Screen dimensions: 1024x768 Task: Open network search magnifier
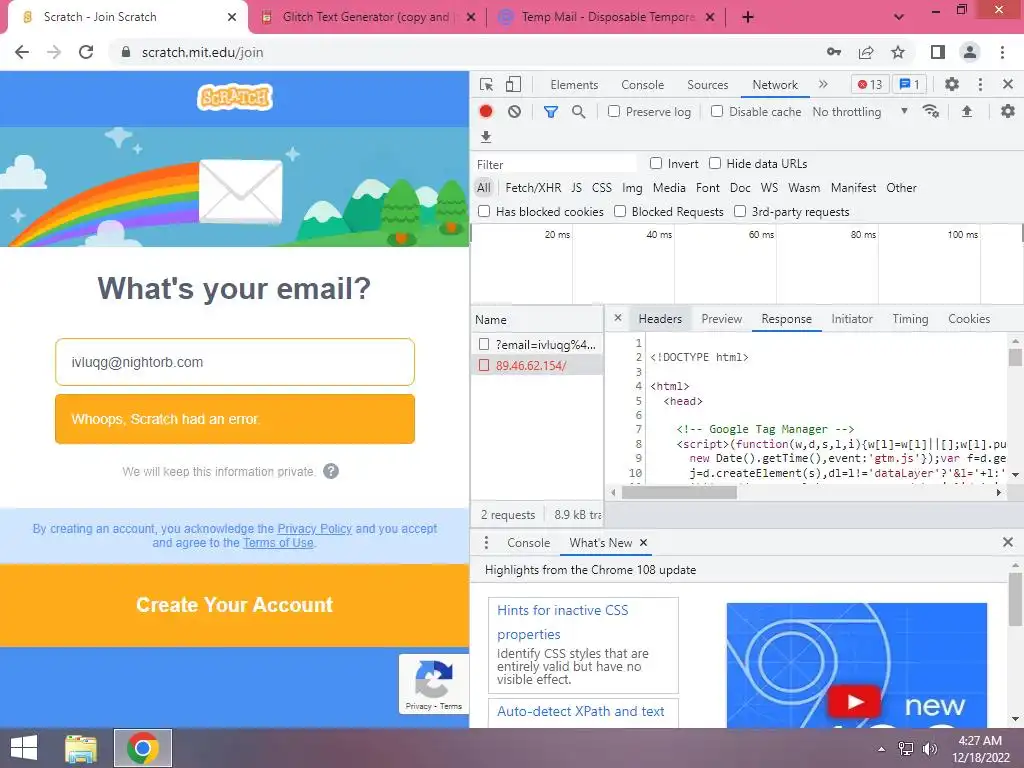(x=578, y=112)
